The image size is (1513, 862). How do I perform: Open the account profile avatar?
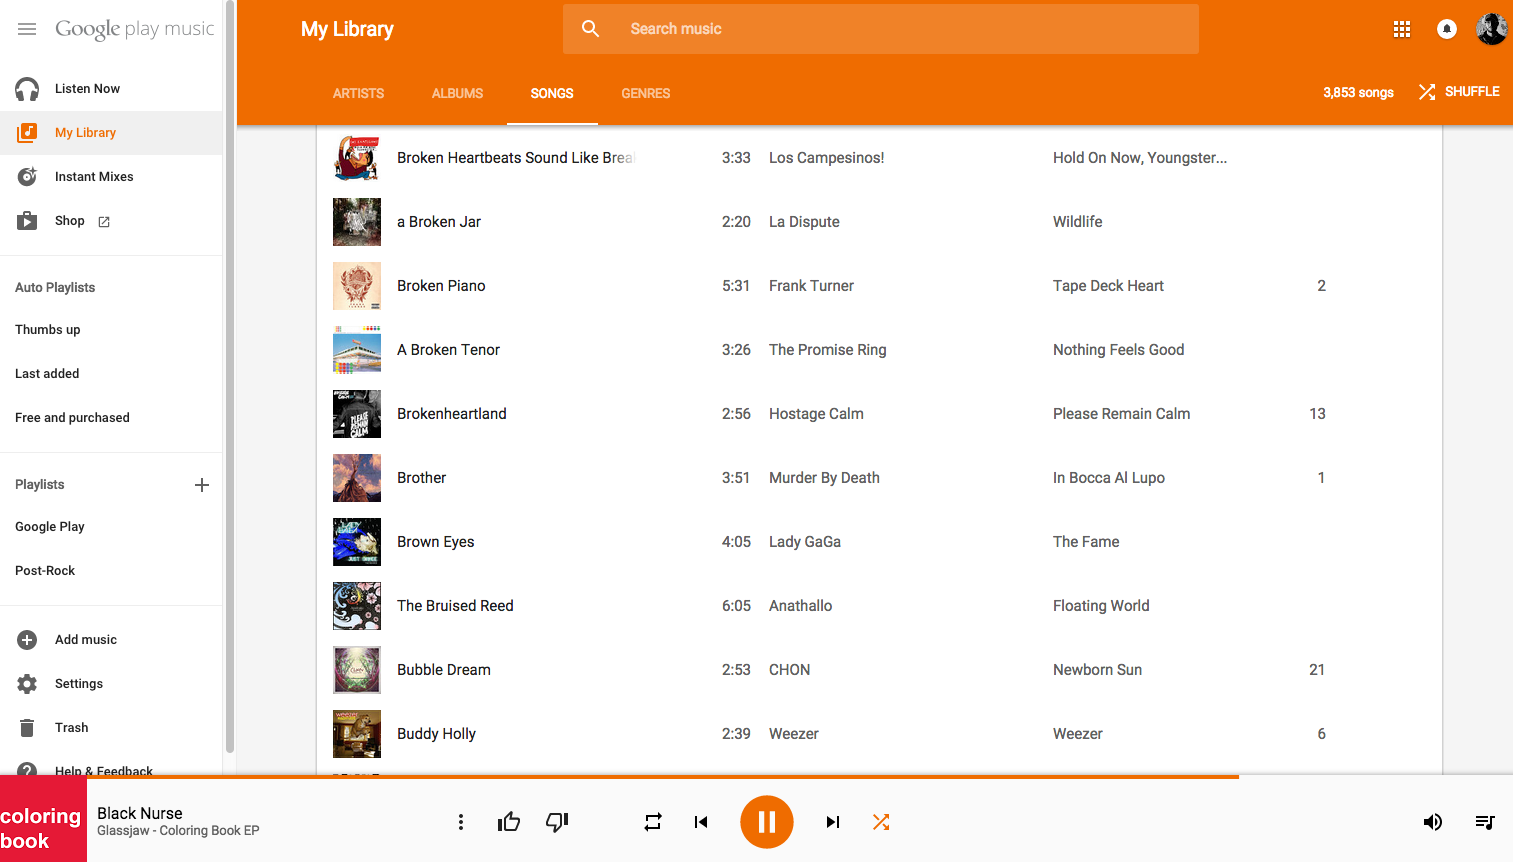click(x=1491, y=30)
